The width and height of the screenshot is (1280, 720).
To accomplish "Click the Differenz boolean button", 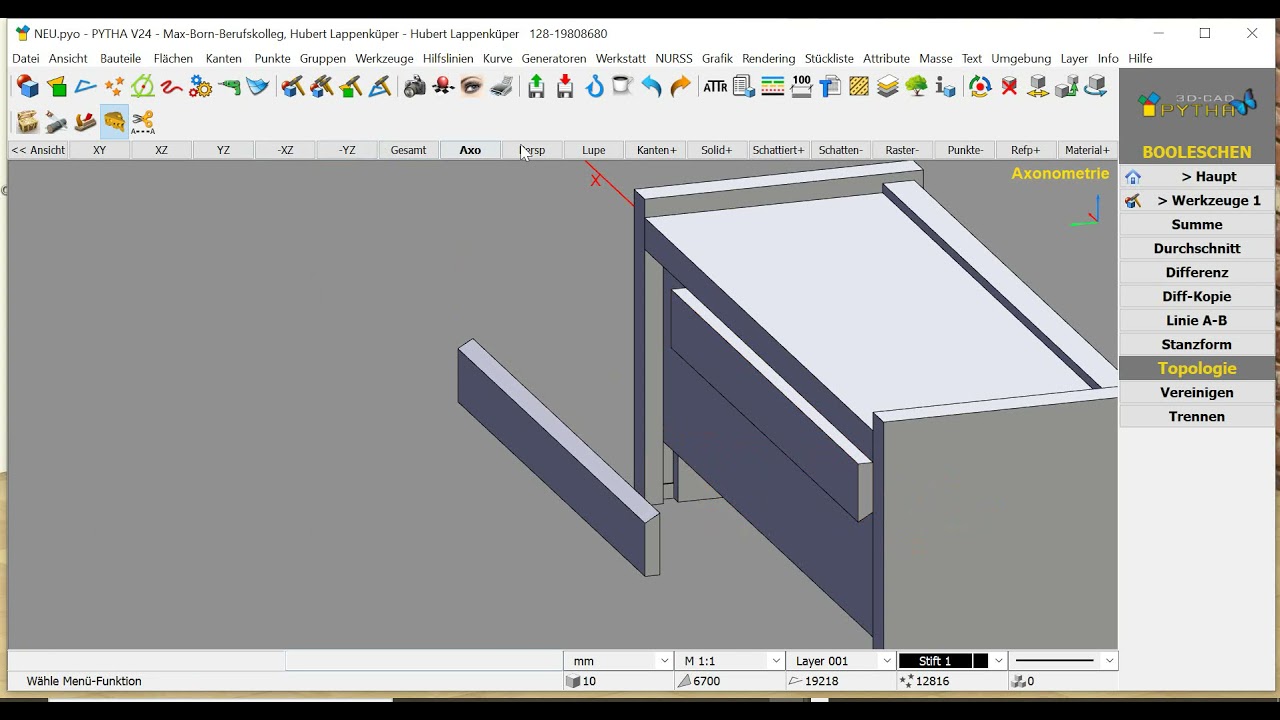I will tap(1197, 272).
